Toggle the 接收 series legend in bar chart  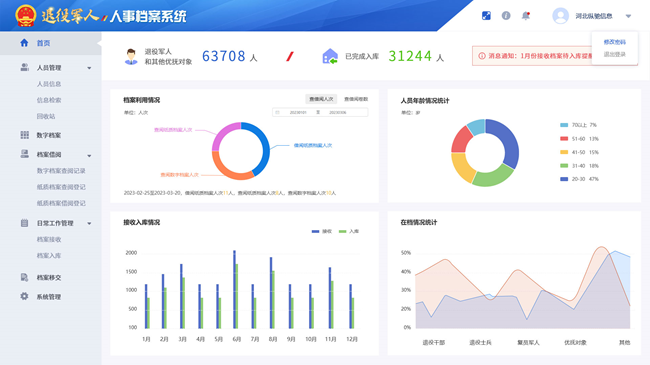(322, 231)
